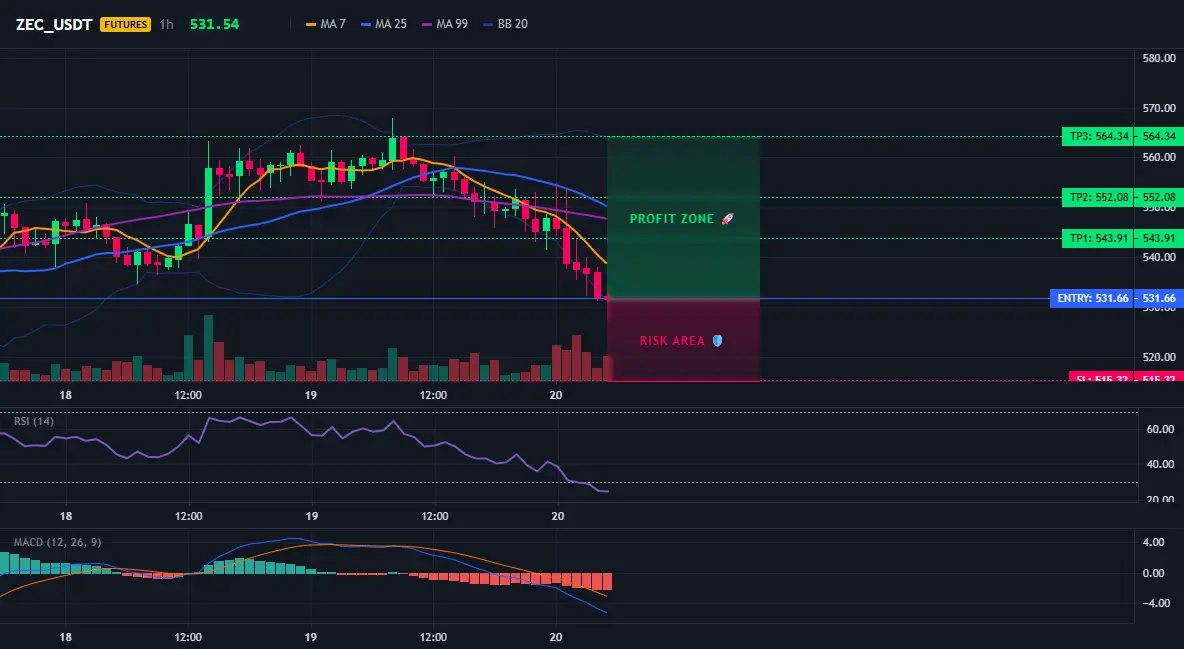Screen dimensions: 1184x649
Task: Click the 60.00 RSI axis label
Action: [x=1160, y=429]
